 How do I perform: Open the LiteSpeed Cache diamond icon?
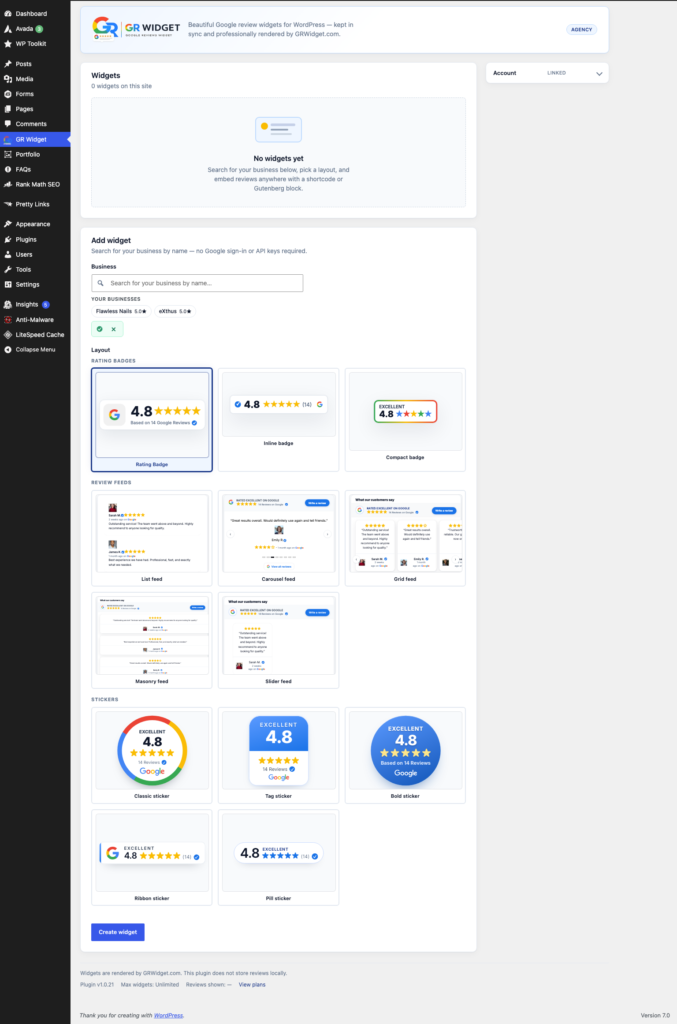click(8, 334)
